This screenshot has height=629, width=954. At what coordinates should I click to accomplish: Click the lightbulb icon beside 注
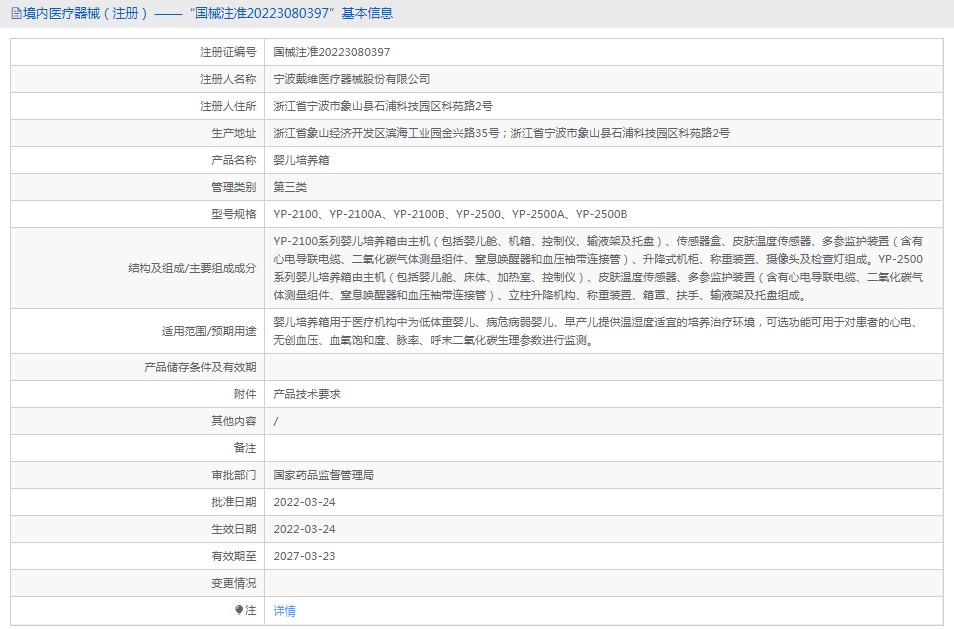[x=239, y=610]
